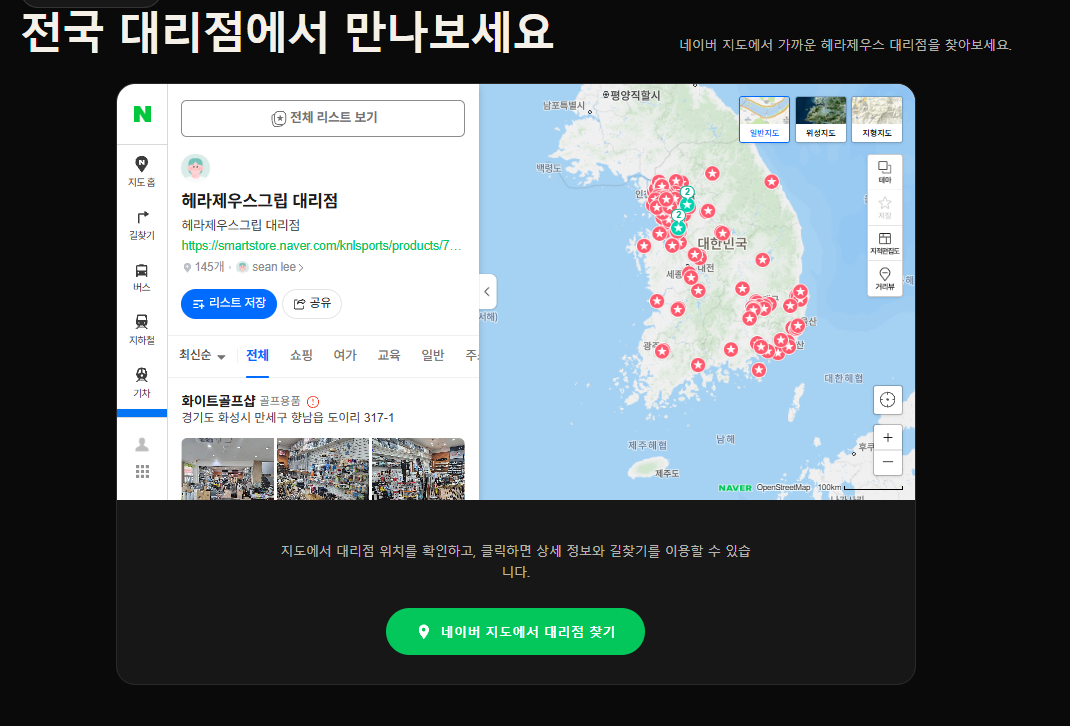This screenshot has width=1070, height=726.
Task: Click 네이버 지도에서 대리점 찾기 green button
Action: 515,632
